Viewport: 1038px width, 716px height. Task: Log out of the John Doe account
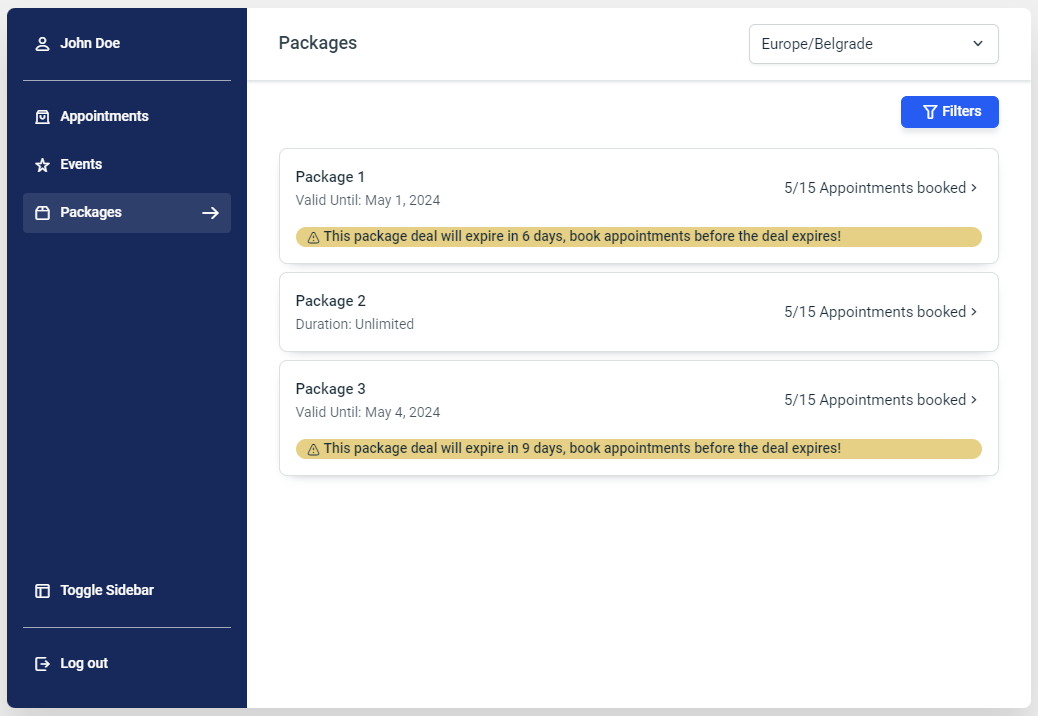(83, 663)
